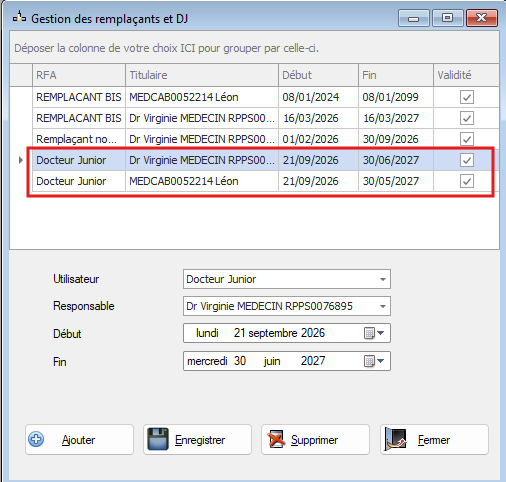Close the Gestion des remplaçants et DJ window
Viewport: 506px width, 482px height.
(x=482, y=18)
